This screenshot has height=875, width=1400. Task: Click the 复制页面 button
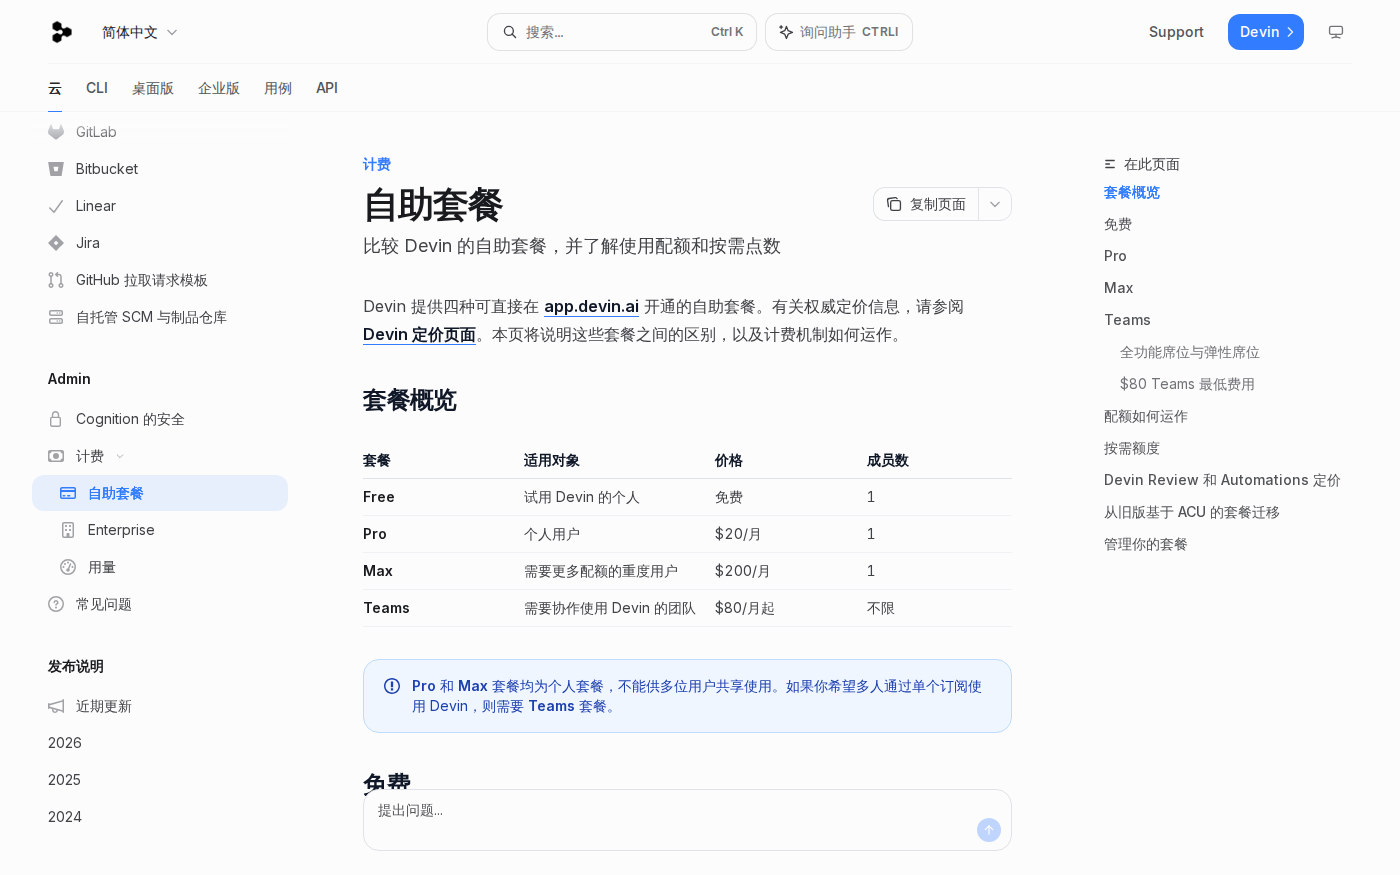tap(926, 204)
